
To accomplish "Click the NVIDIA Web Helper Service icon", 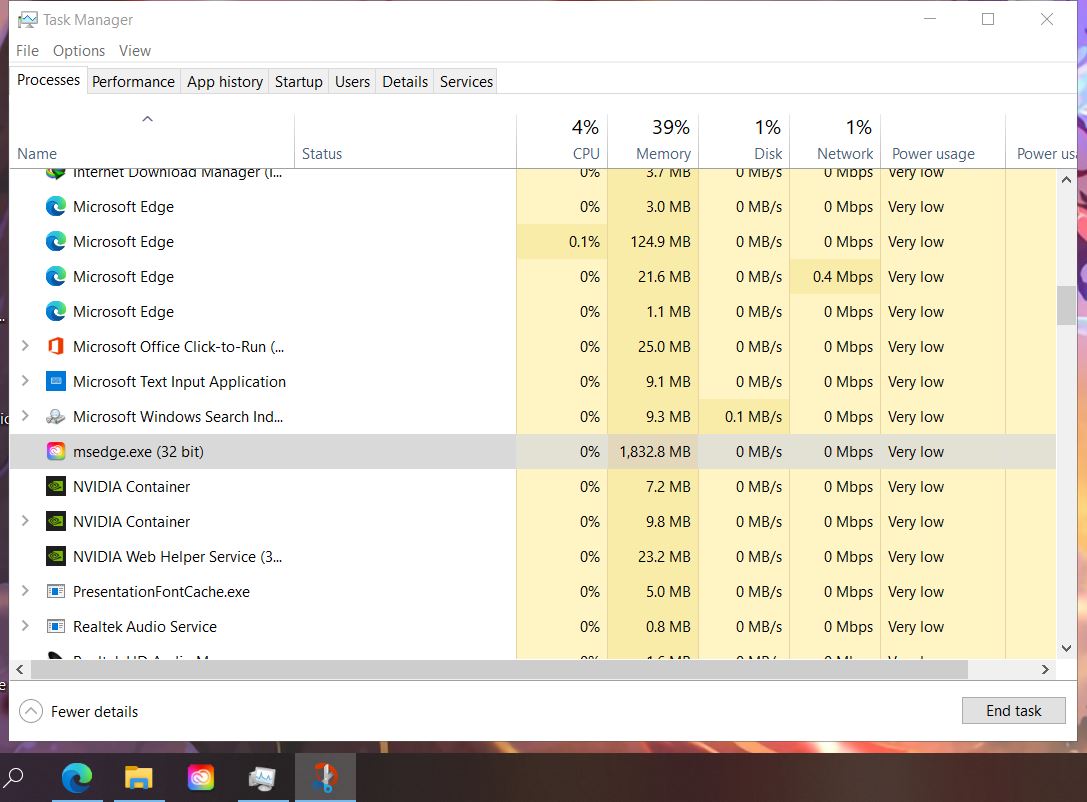I will 56,557.
